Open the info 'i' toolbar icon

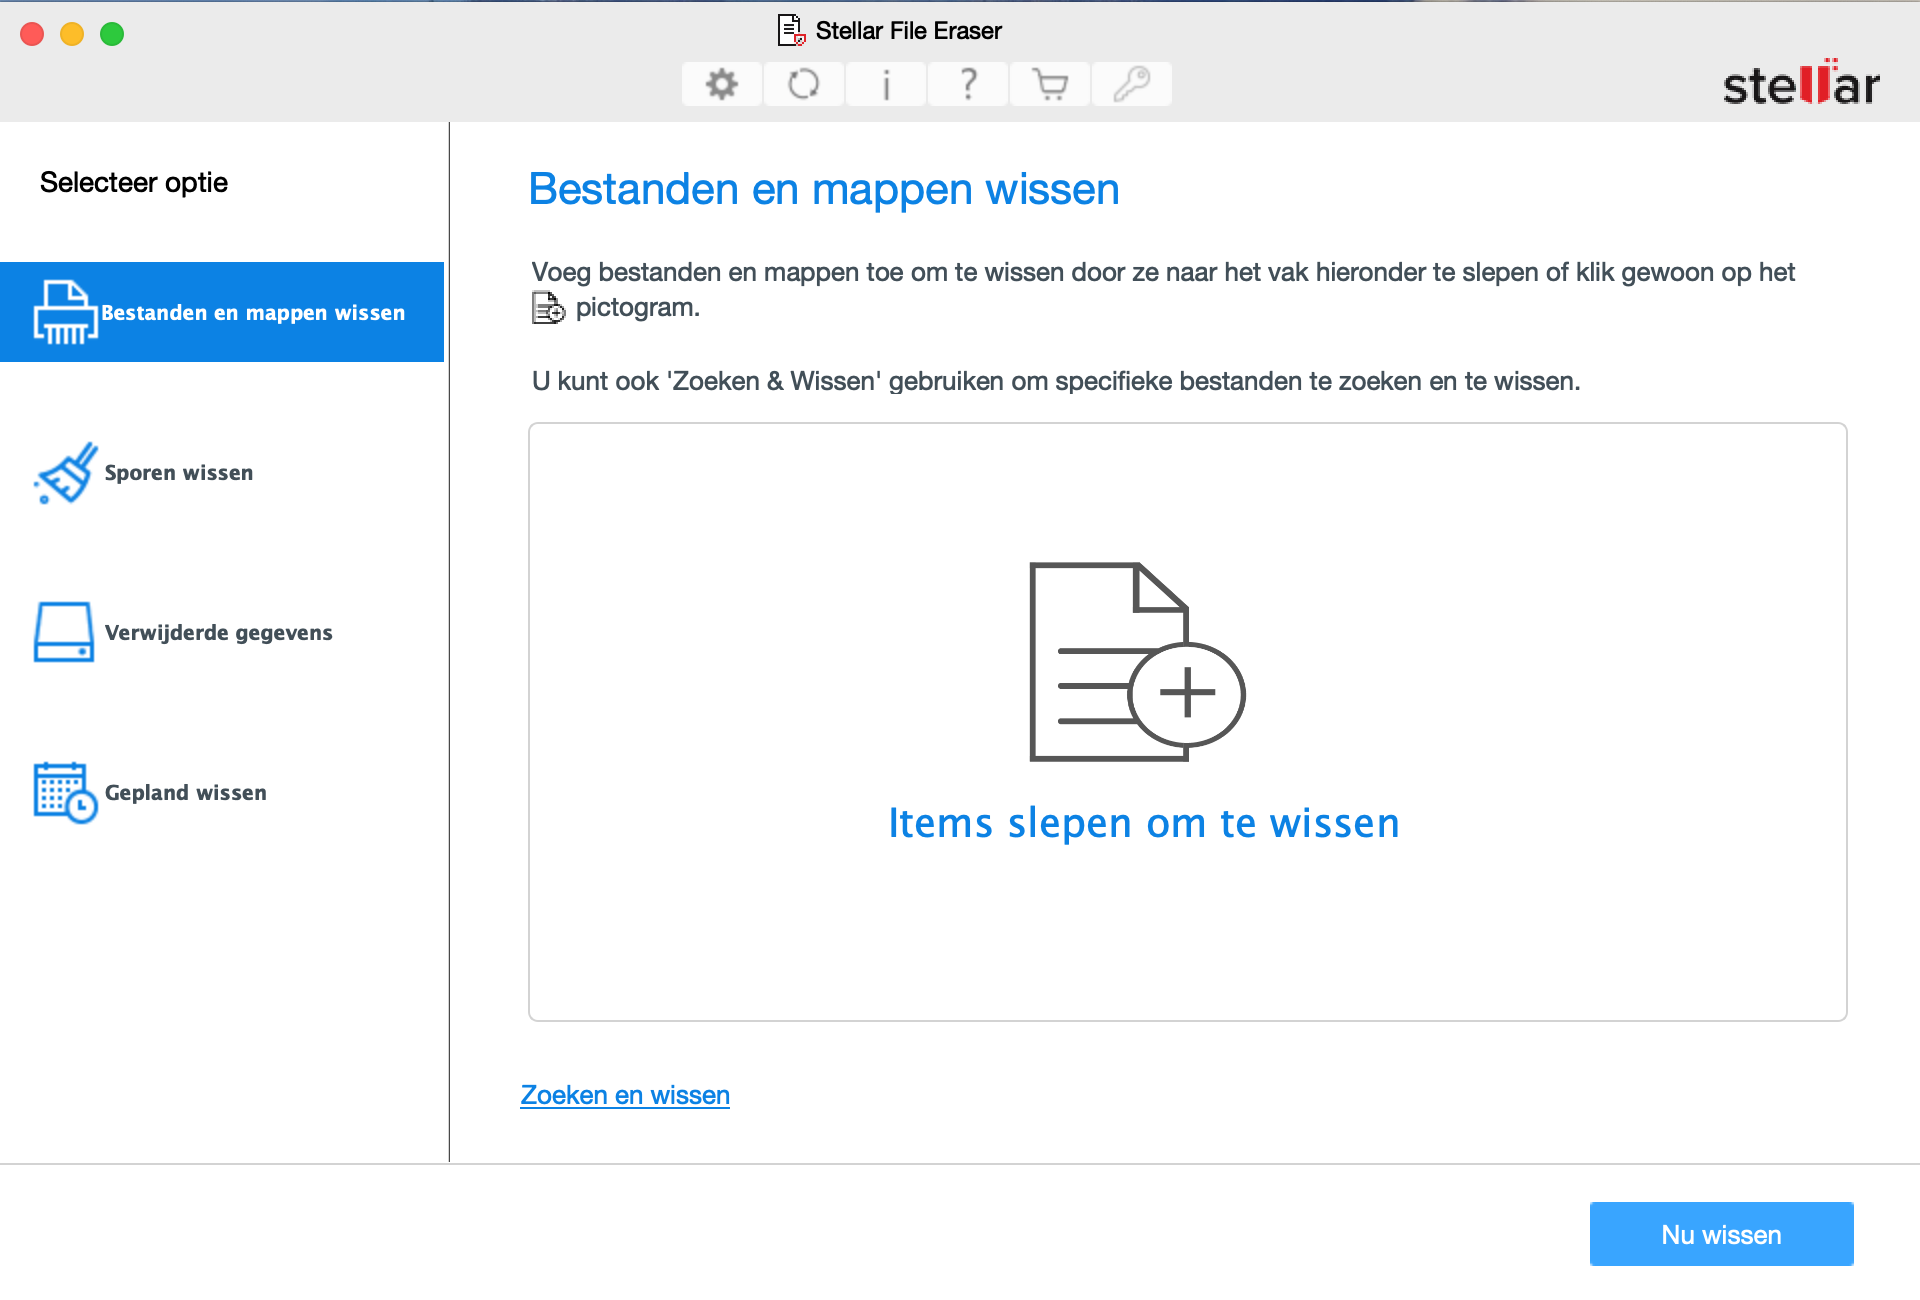[x=886, y=84]
